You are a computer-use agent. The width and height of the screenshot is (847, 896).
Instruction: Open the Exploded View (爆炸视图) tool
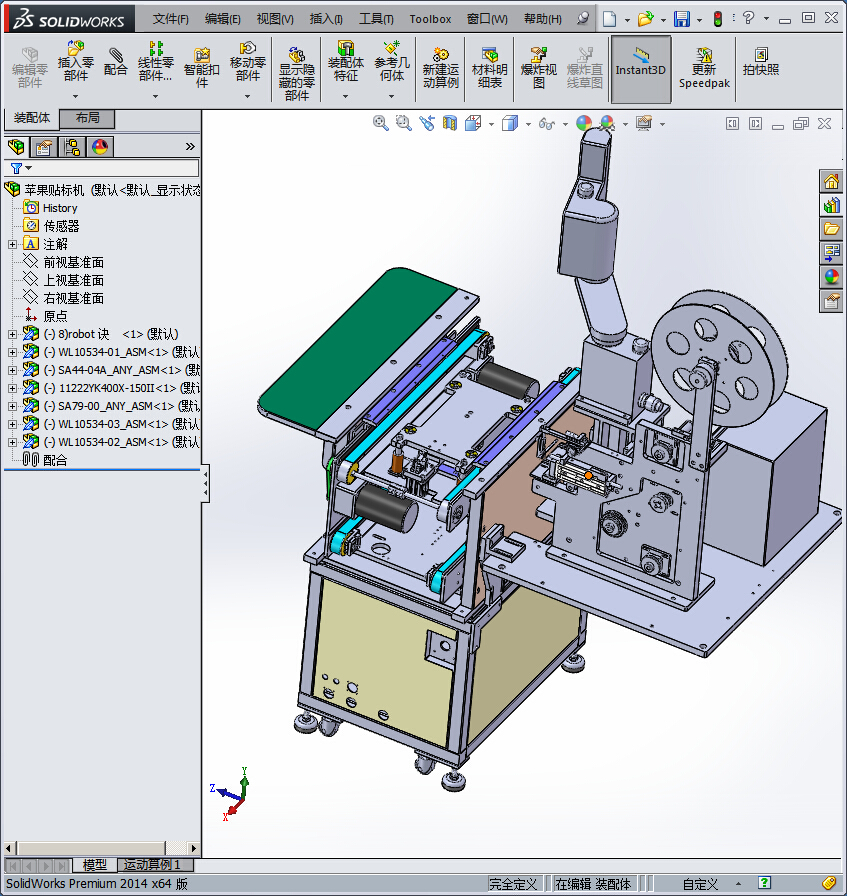538,68
